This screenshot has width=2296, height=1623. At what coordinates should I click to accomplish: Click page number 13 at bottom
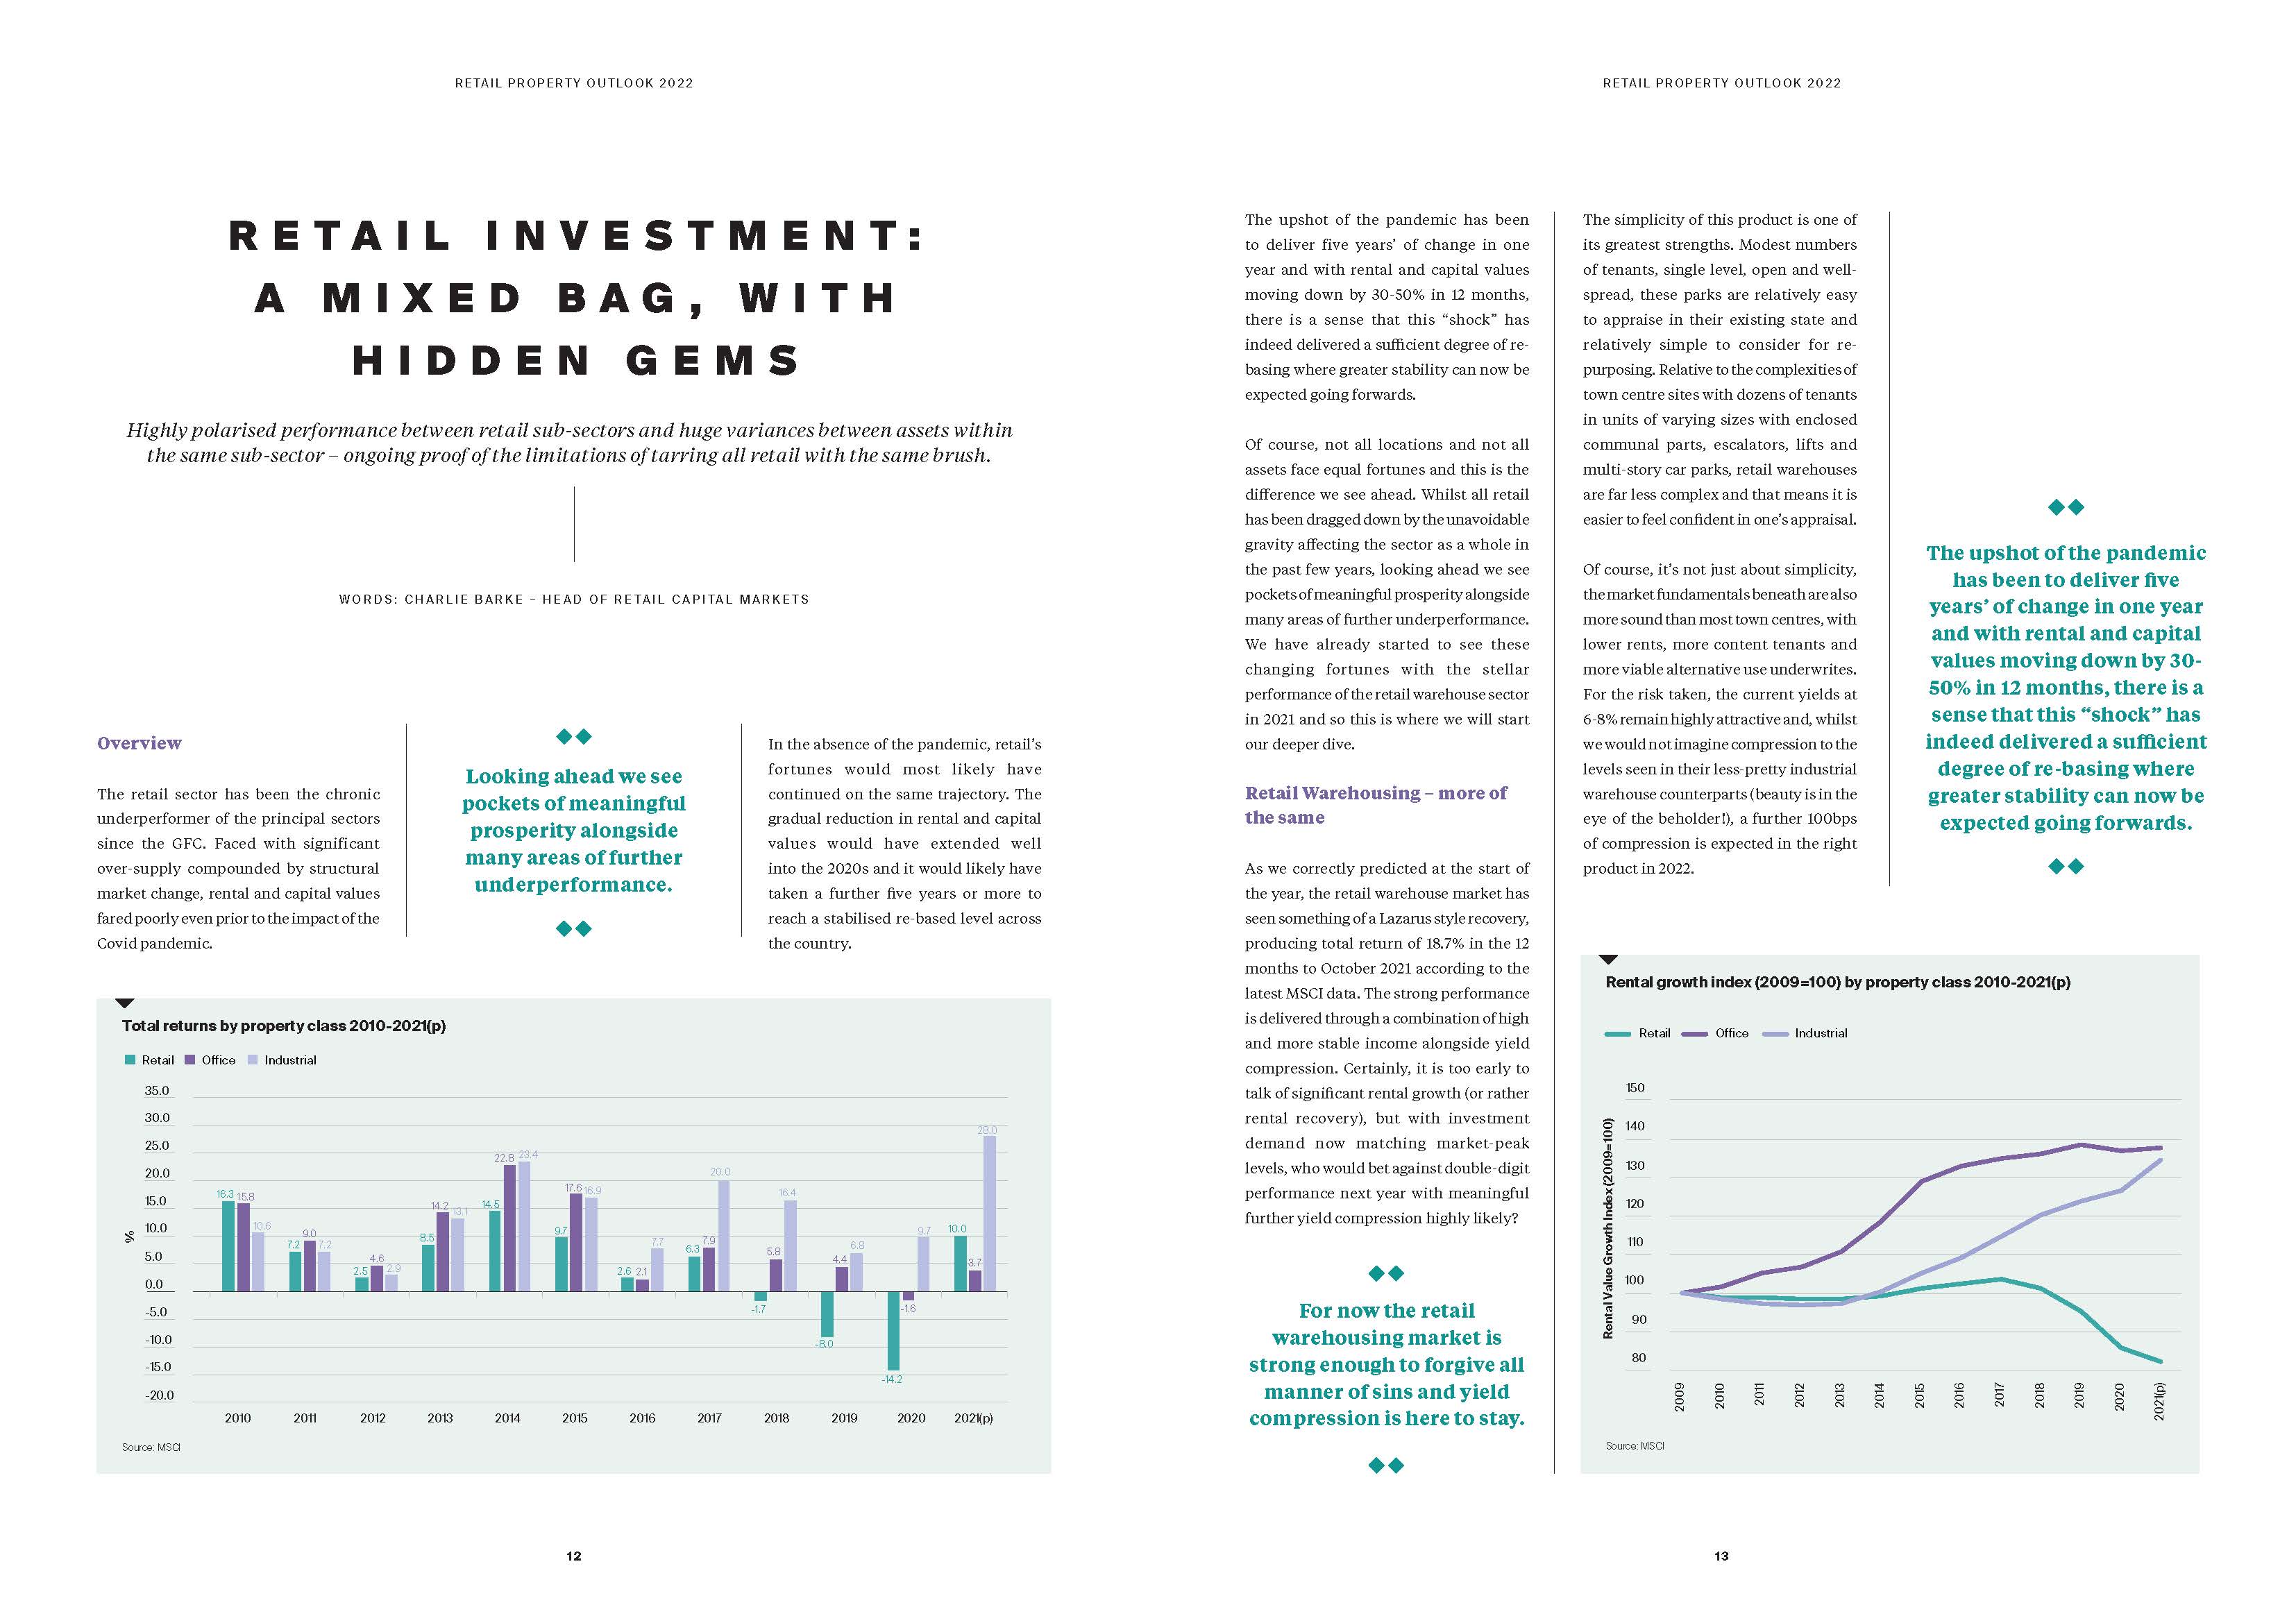(1721, 1556)
